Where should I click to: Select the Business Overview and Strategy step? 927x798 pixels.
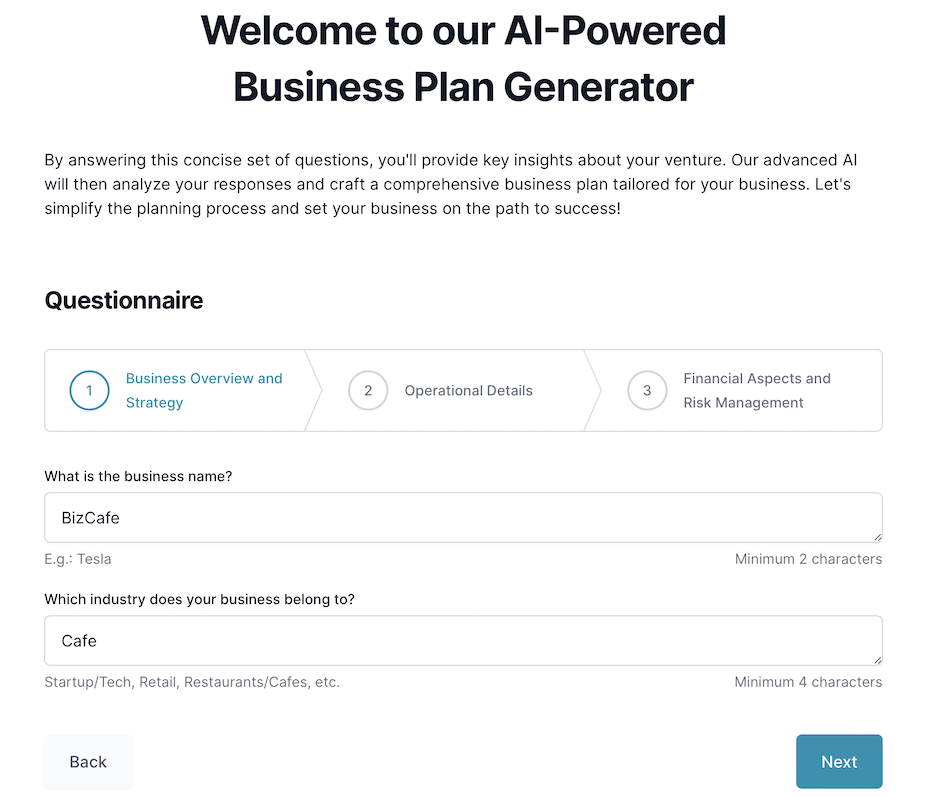point(204,391)
